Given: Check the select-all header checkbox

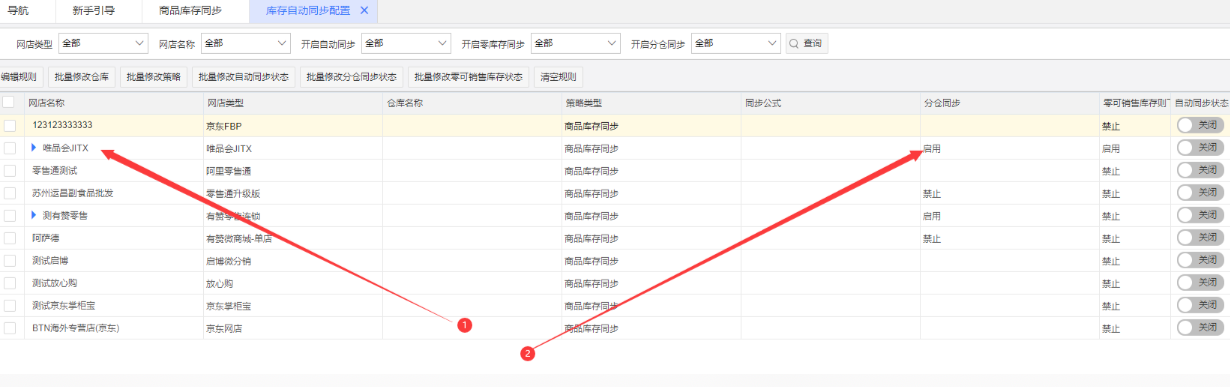Looking at the screenshot, I should 9,102.
